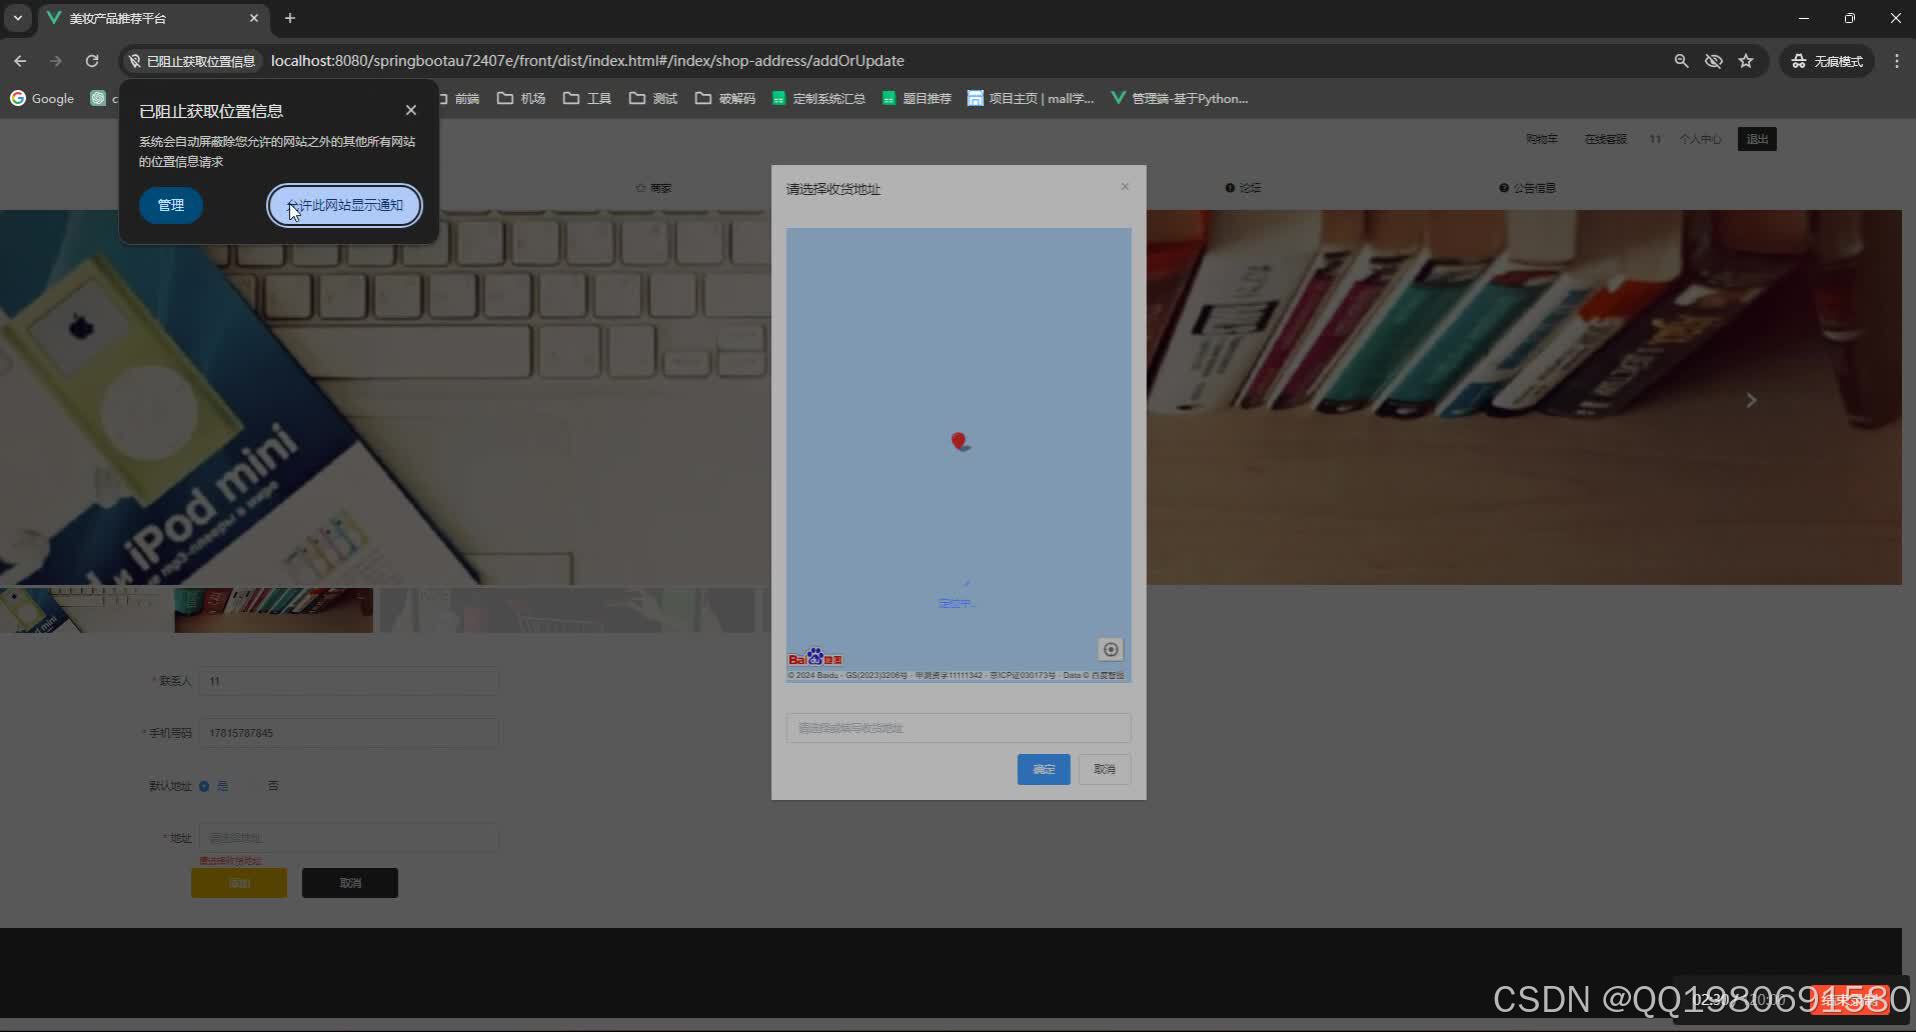Focus the 手机号码 input field

(349, 733)
